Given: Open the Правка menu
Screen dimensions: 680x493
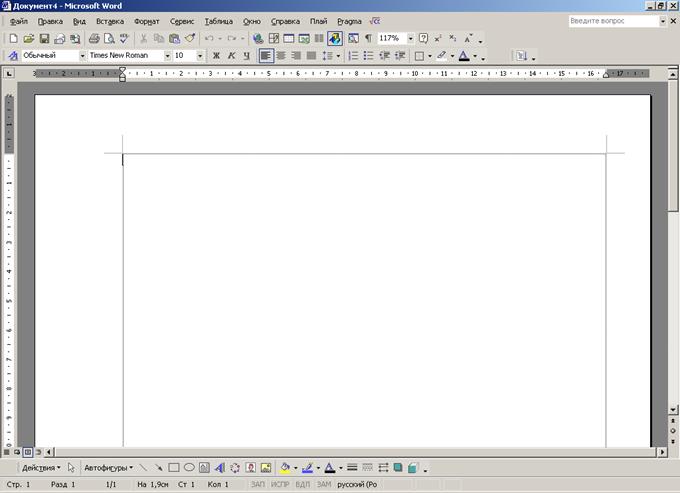Looking at the screenshot, I should pos(50,21).
